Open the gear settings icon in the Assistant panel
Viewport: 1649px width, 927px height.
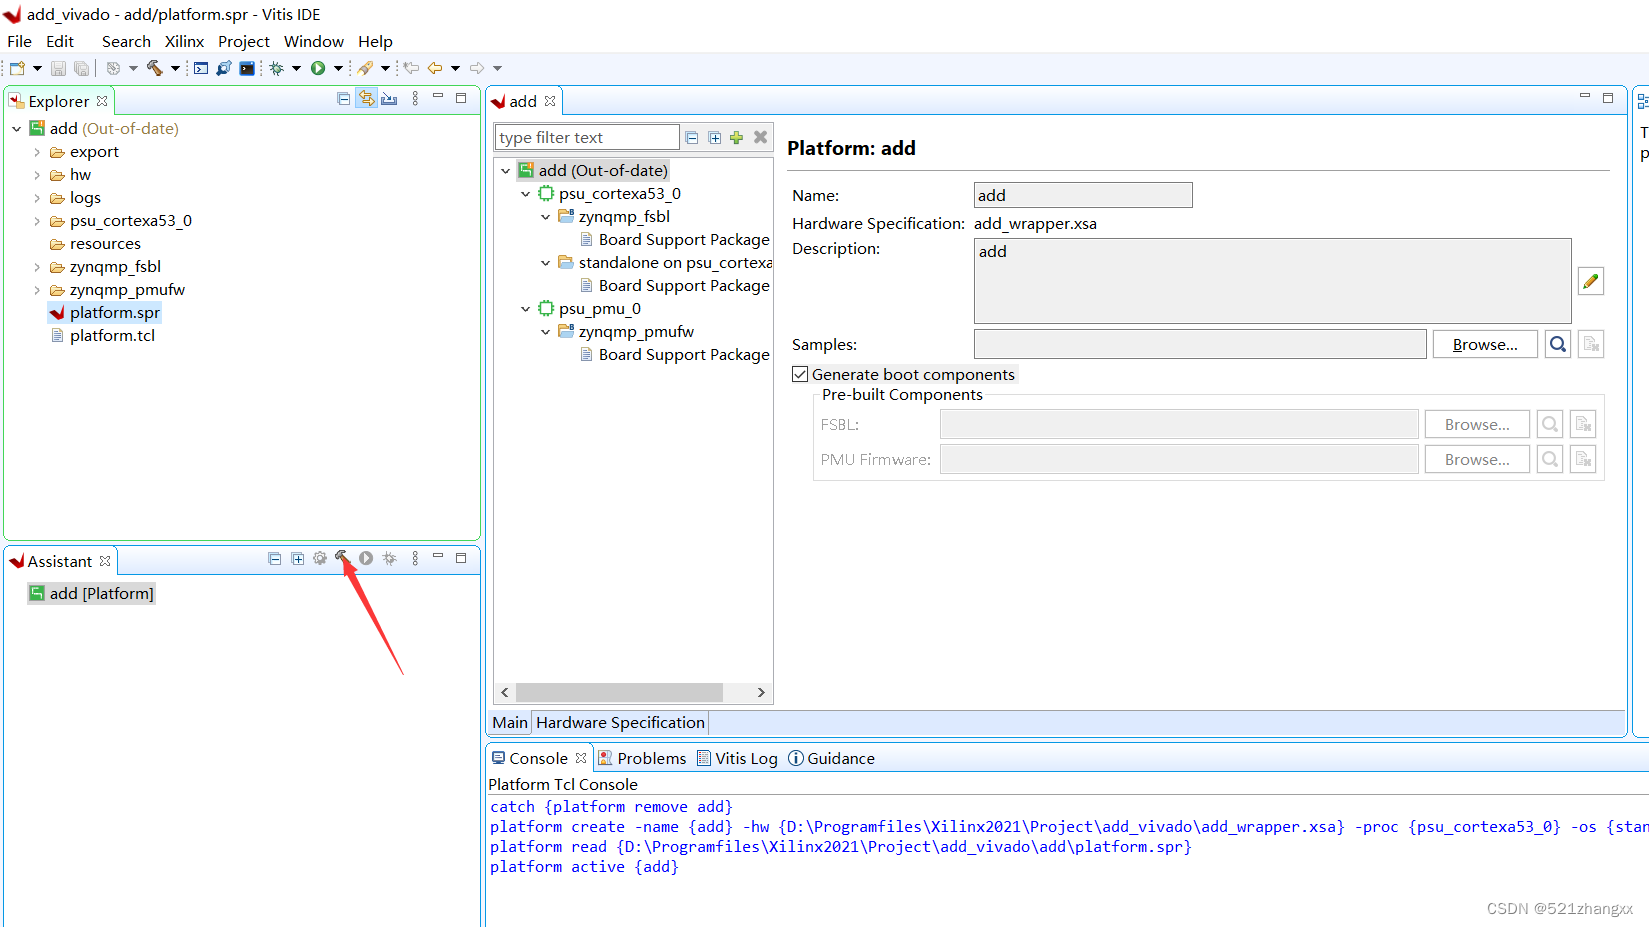[x=319, y=558]
